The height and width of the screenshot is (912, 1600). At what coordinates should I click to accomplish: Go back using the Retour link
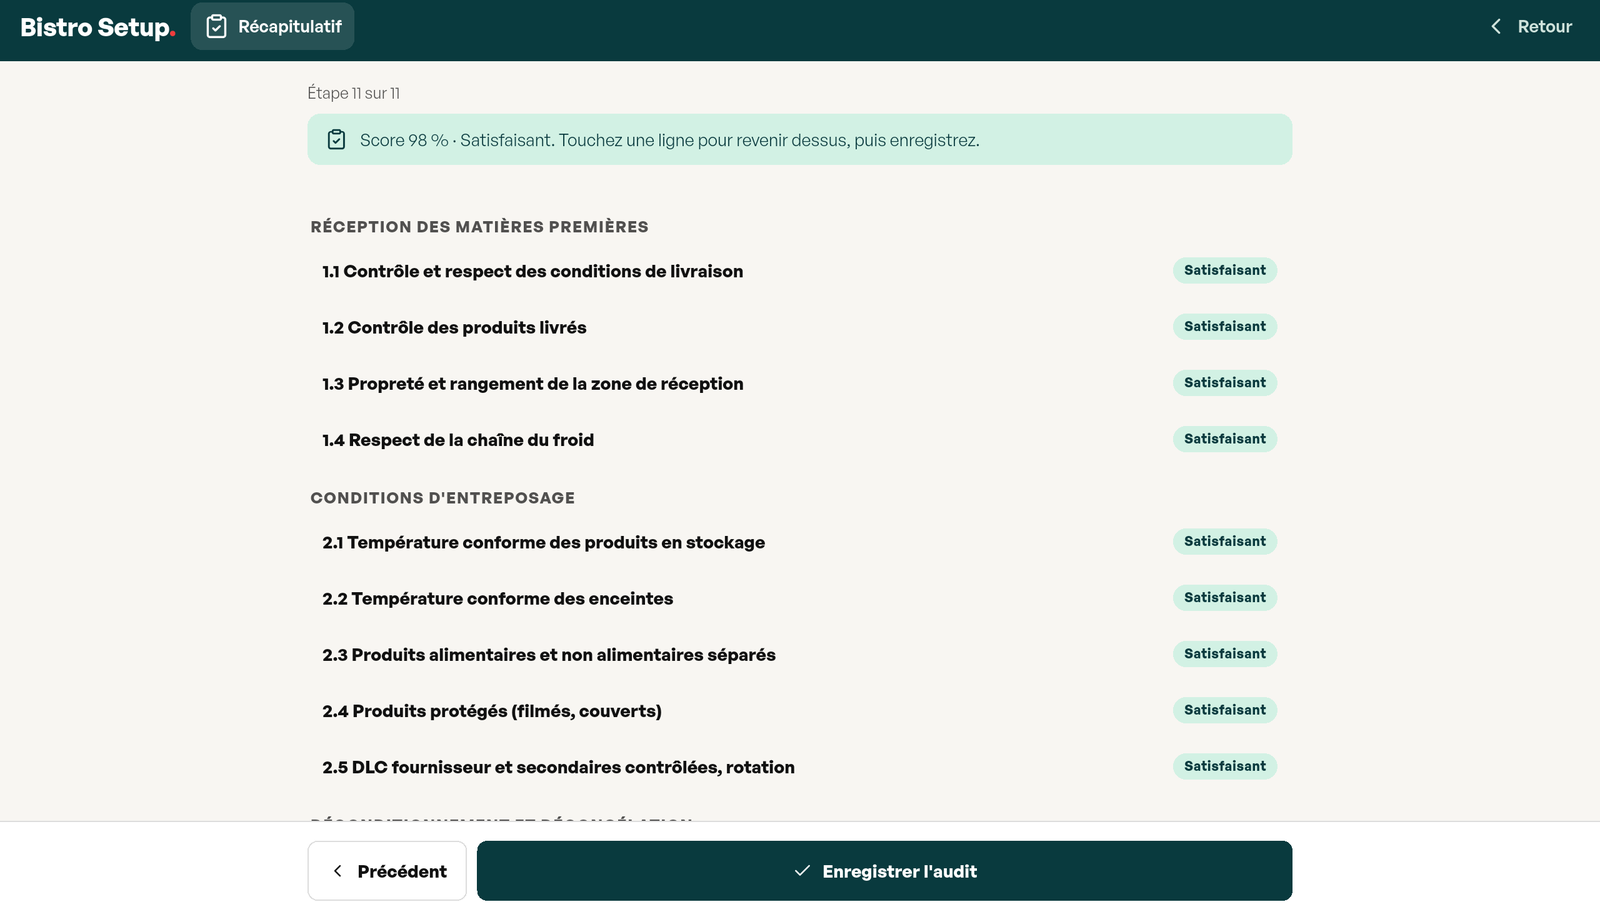[x=1531, y=27]
